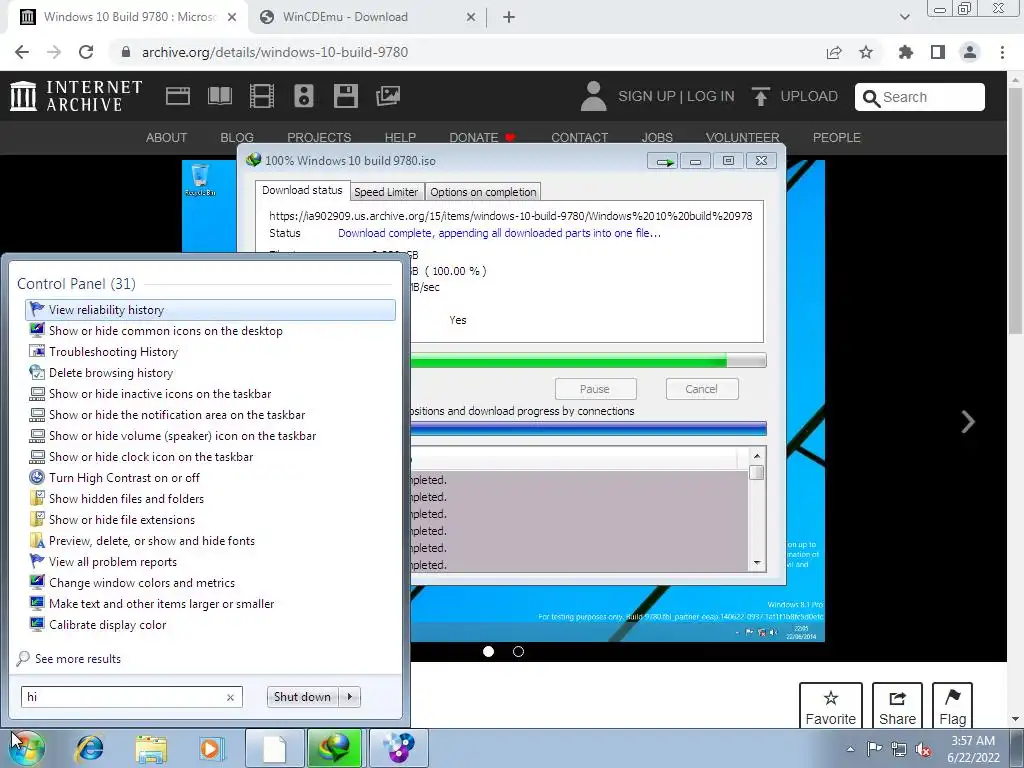The width and height of the screenshot is (1024, 768).
Task: Reload the page with the refresh icon
Action: pos(86,52)
